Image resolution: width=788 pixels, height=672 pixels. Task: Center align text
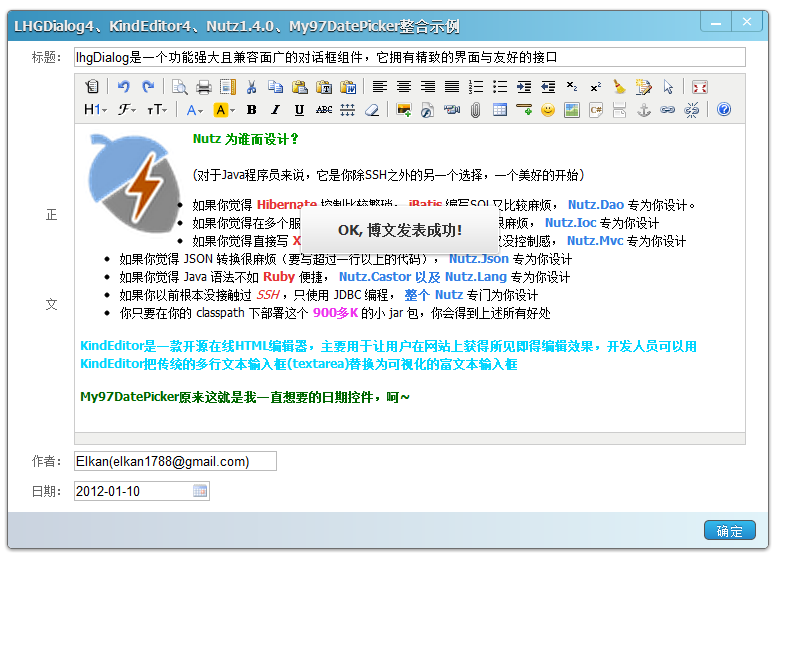point(404,87)
